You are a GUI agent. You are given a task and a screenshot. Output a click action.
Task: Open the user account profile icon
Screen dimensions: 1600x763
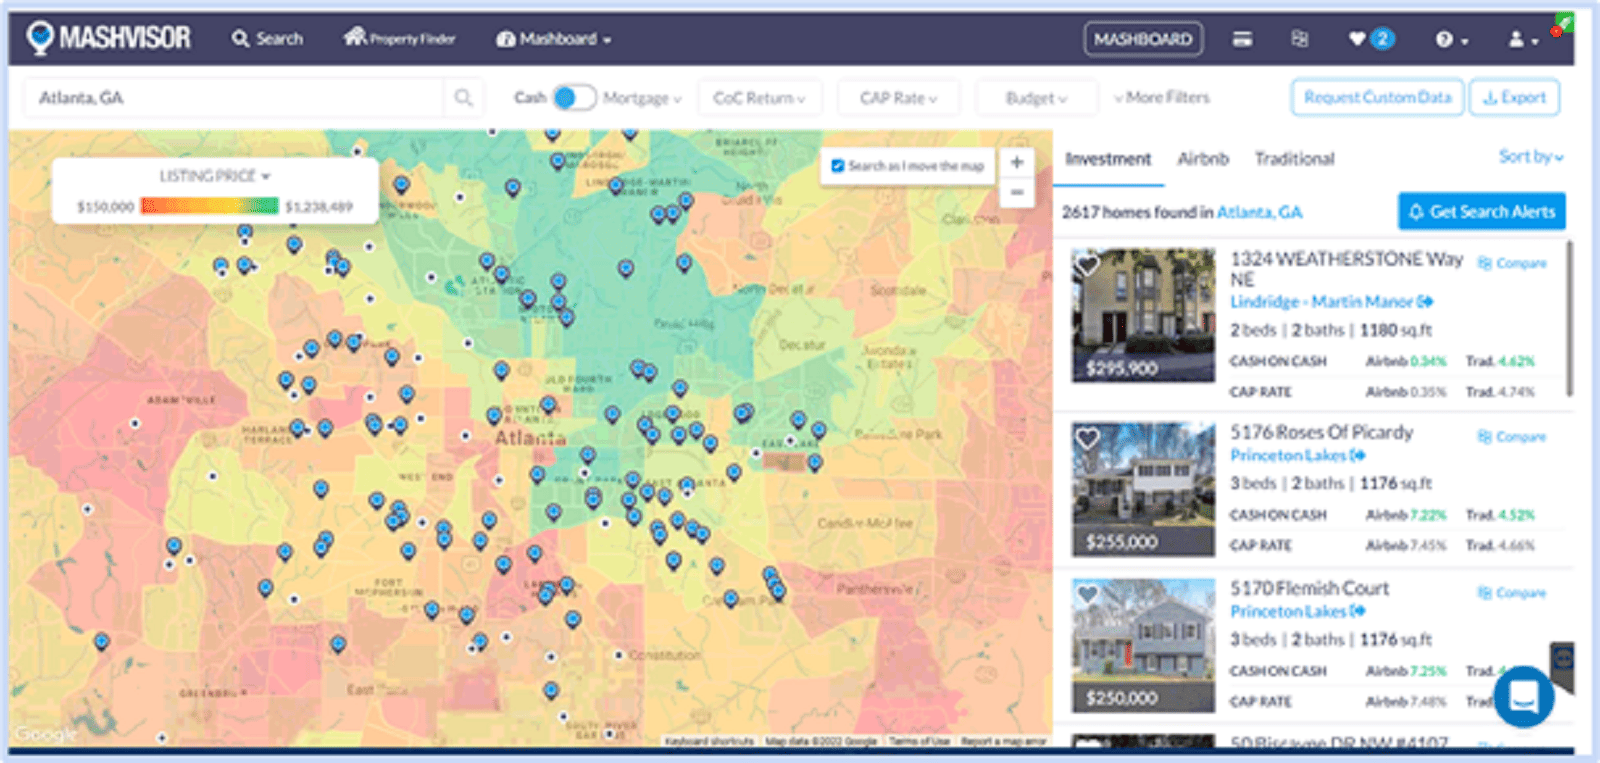[1517, 40]
